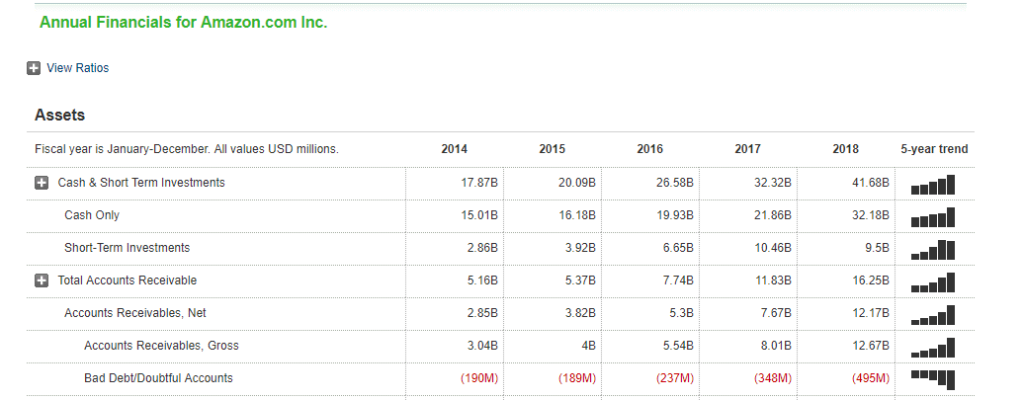Select the 2014 column header
1024x400 pixels.
454,149
